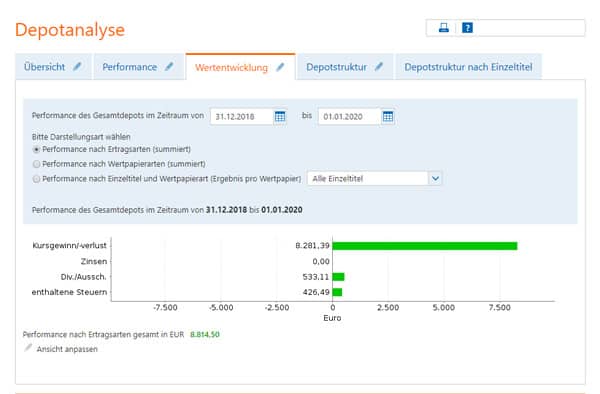
Task: Click total performance value 8.814,50
Action: tap(205, 334)
